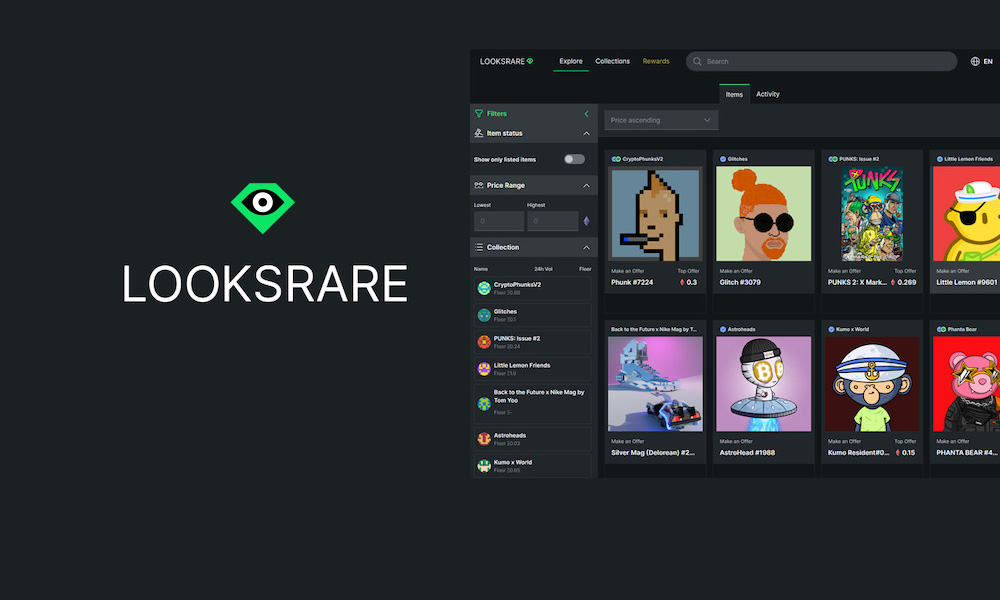
Task: Click the Kumo x World collection avatar
Action: pos(484,465)
